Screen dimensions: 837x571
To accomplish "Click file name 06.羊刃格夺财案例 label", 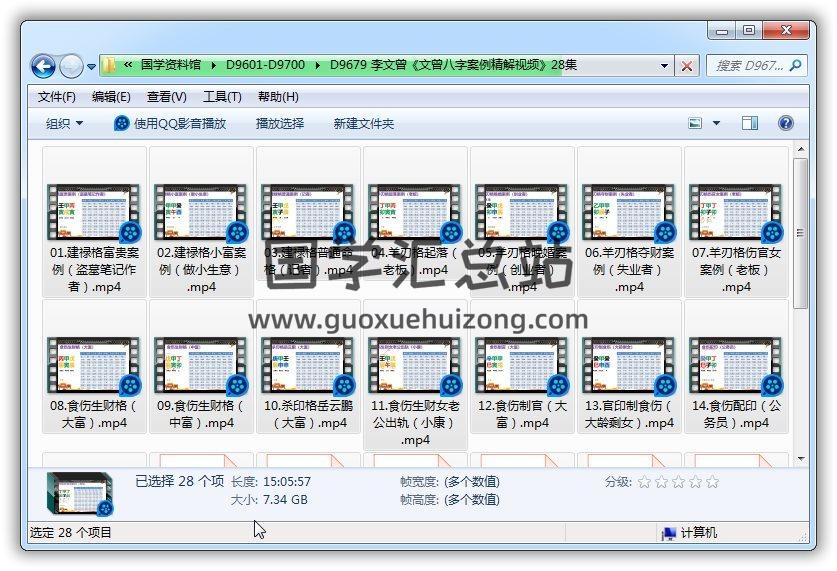I will [x=629, y=269].
